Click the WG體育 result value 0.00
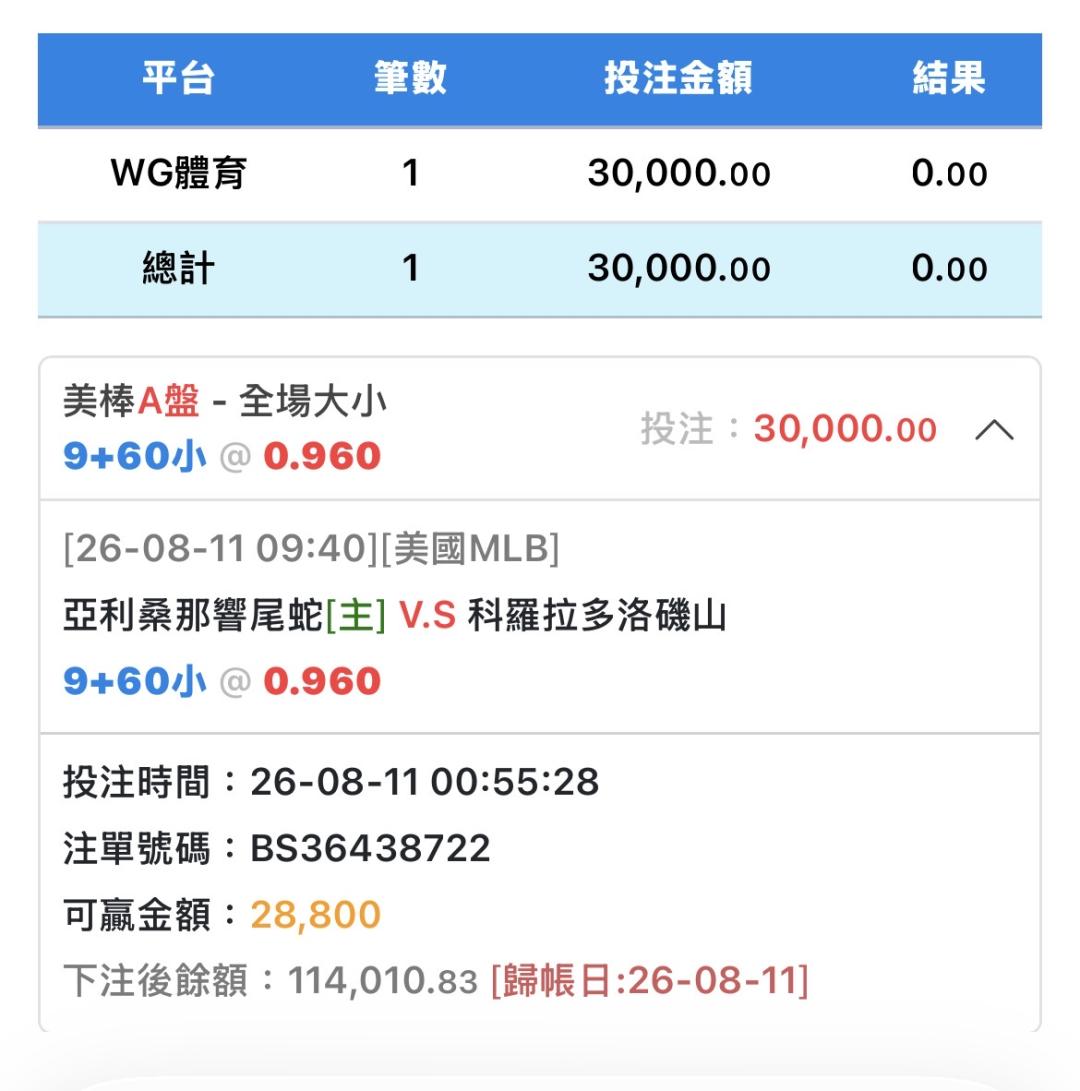This screenshot has height=1091, width=1080. coord(949,173)
